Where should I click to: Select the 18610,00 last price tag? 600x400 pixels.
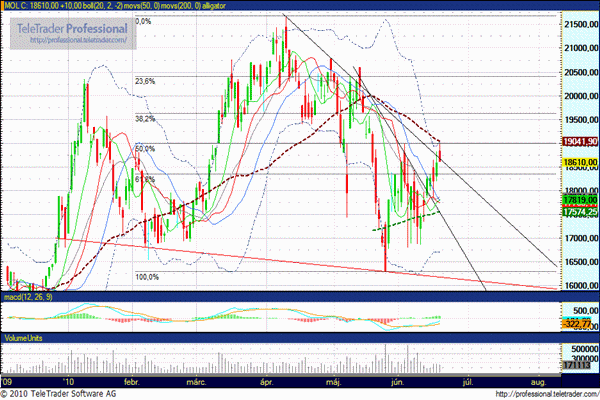[578, 161]
